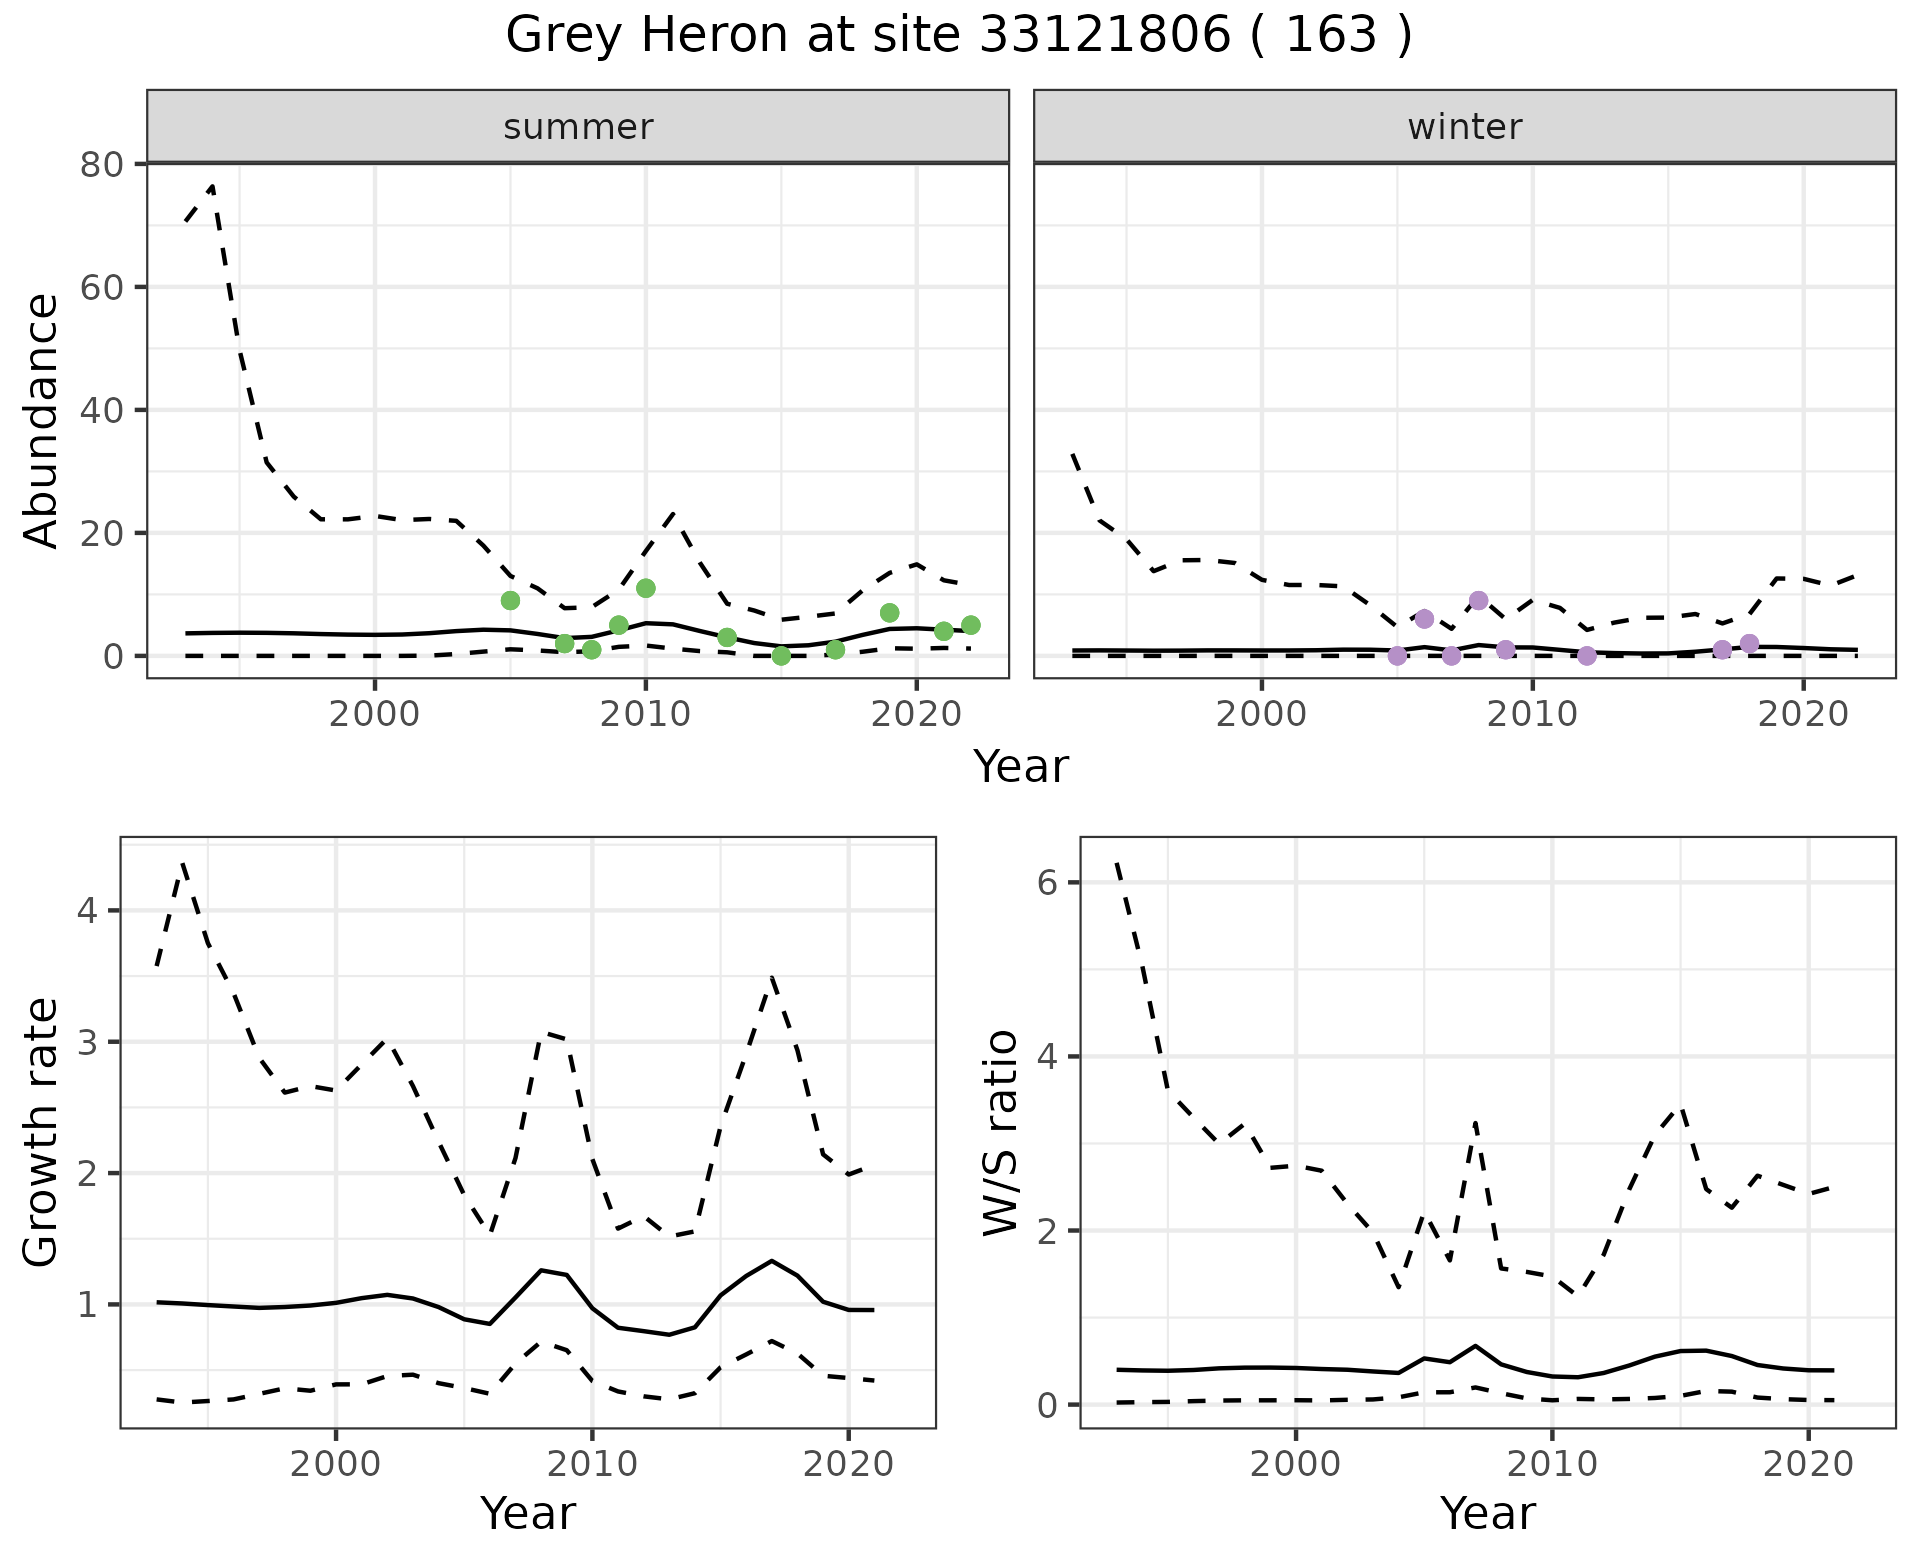Click the 2020 tick under winter panel
Viewport: 1920px width, 1560px height.
tap(1803, 714)
